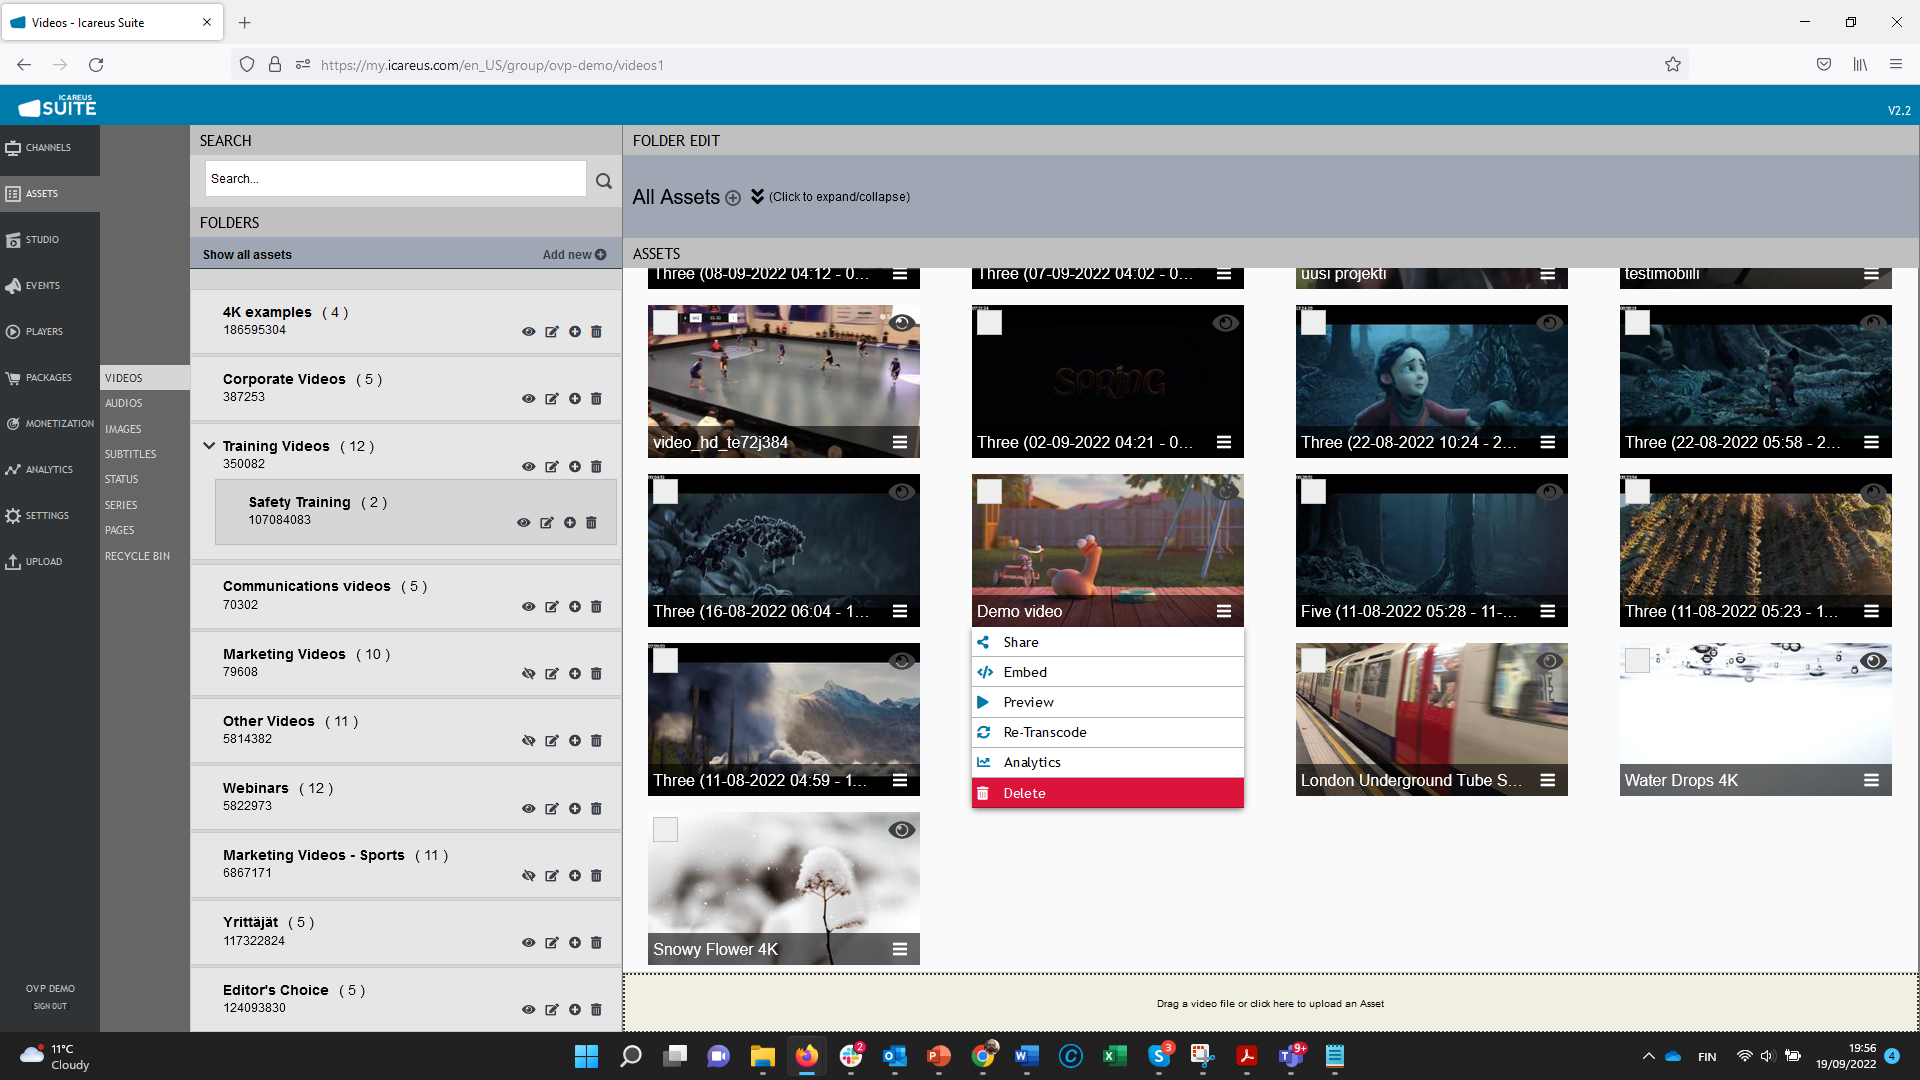Select the Water Drops 4K checkbox
Viewport: 1920px width, 1080px height.
[x=1637, y=661]
